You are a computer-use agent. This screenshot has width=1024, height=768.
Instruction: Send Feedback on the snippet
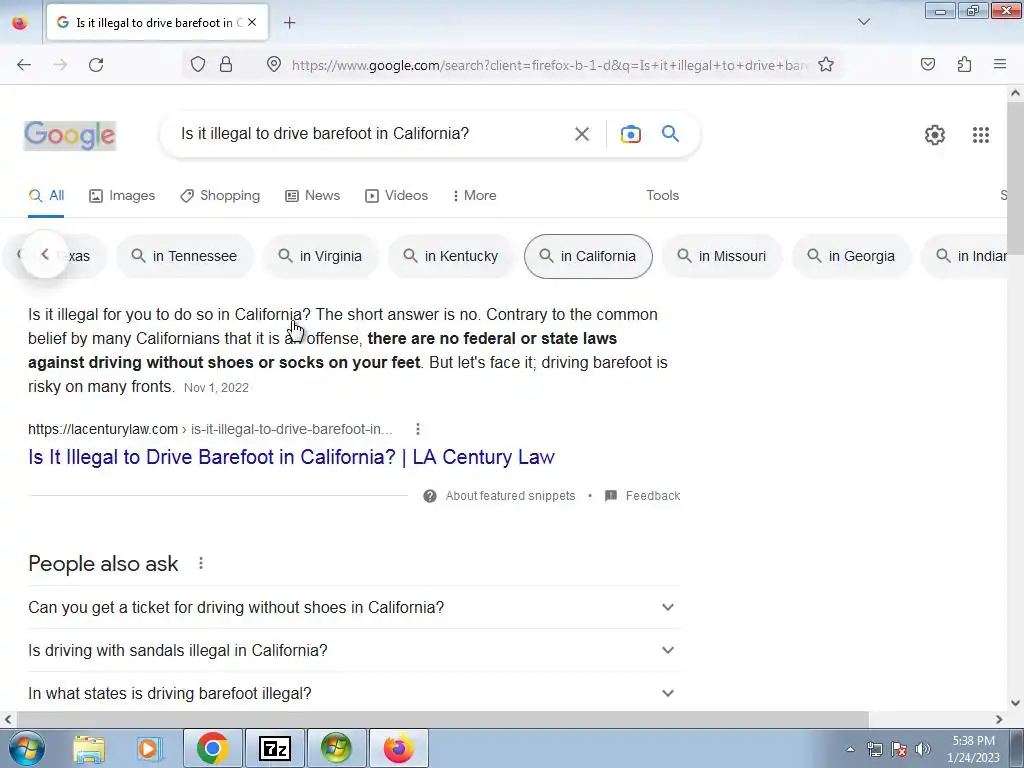click(643, 496)
